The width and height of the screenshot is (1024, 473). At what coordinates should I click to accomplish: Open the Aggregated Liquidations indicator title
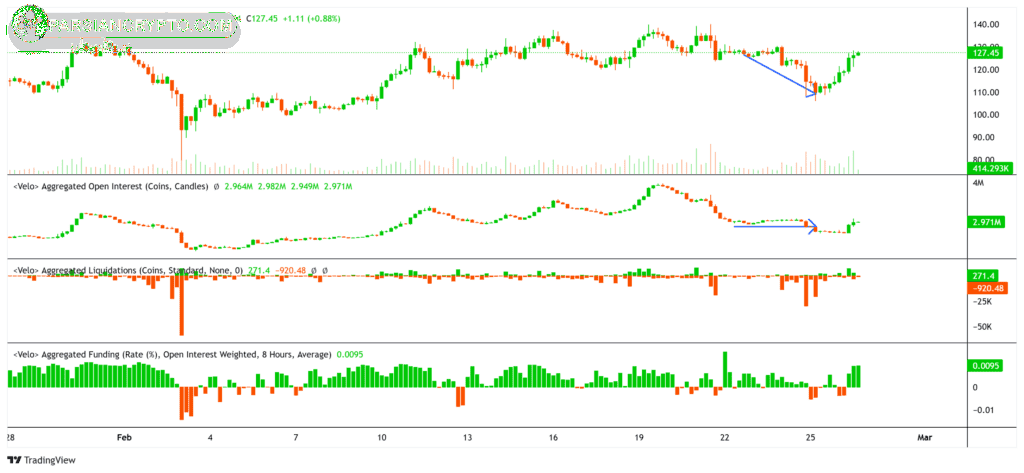(125, 270)
